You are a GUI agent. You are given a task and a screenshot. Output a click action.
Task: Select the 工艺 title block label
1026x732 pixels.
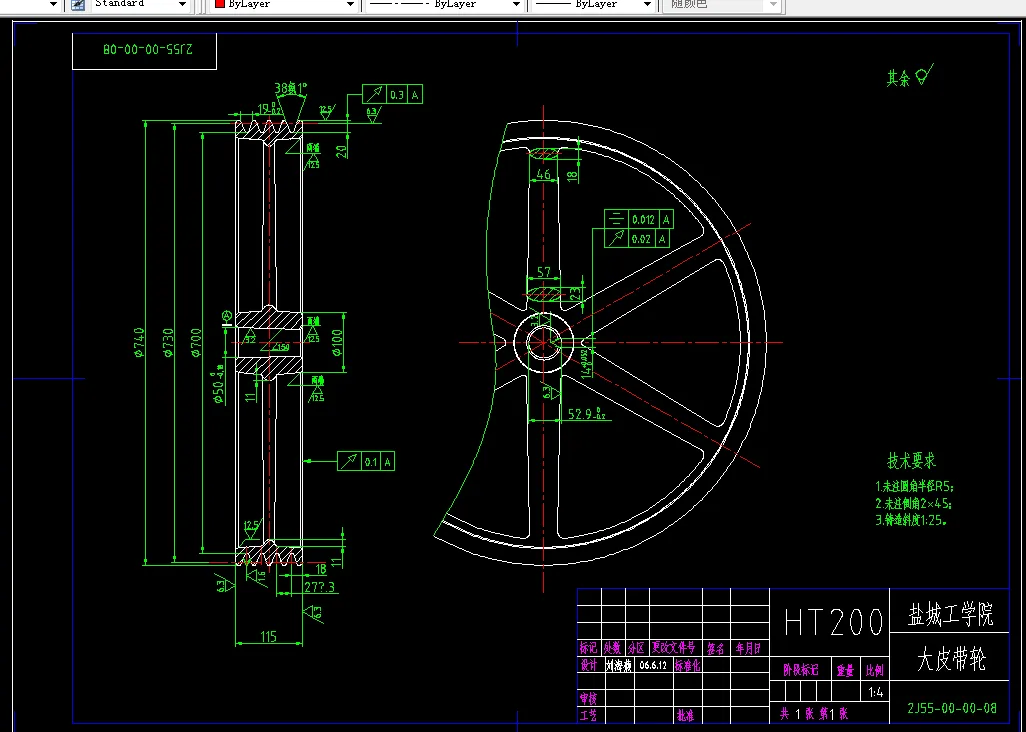[x=588, y=716]
